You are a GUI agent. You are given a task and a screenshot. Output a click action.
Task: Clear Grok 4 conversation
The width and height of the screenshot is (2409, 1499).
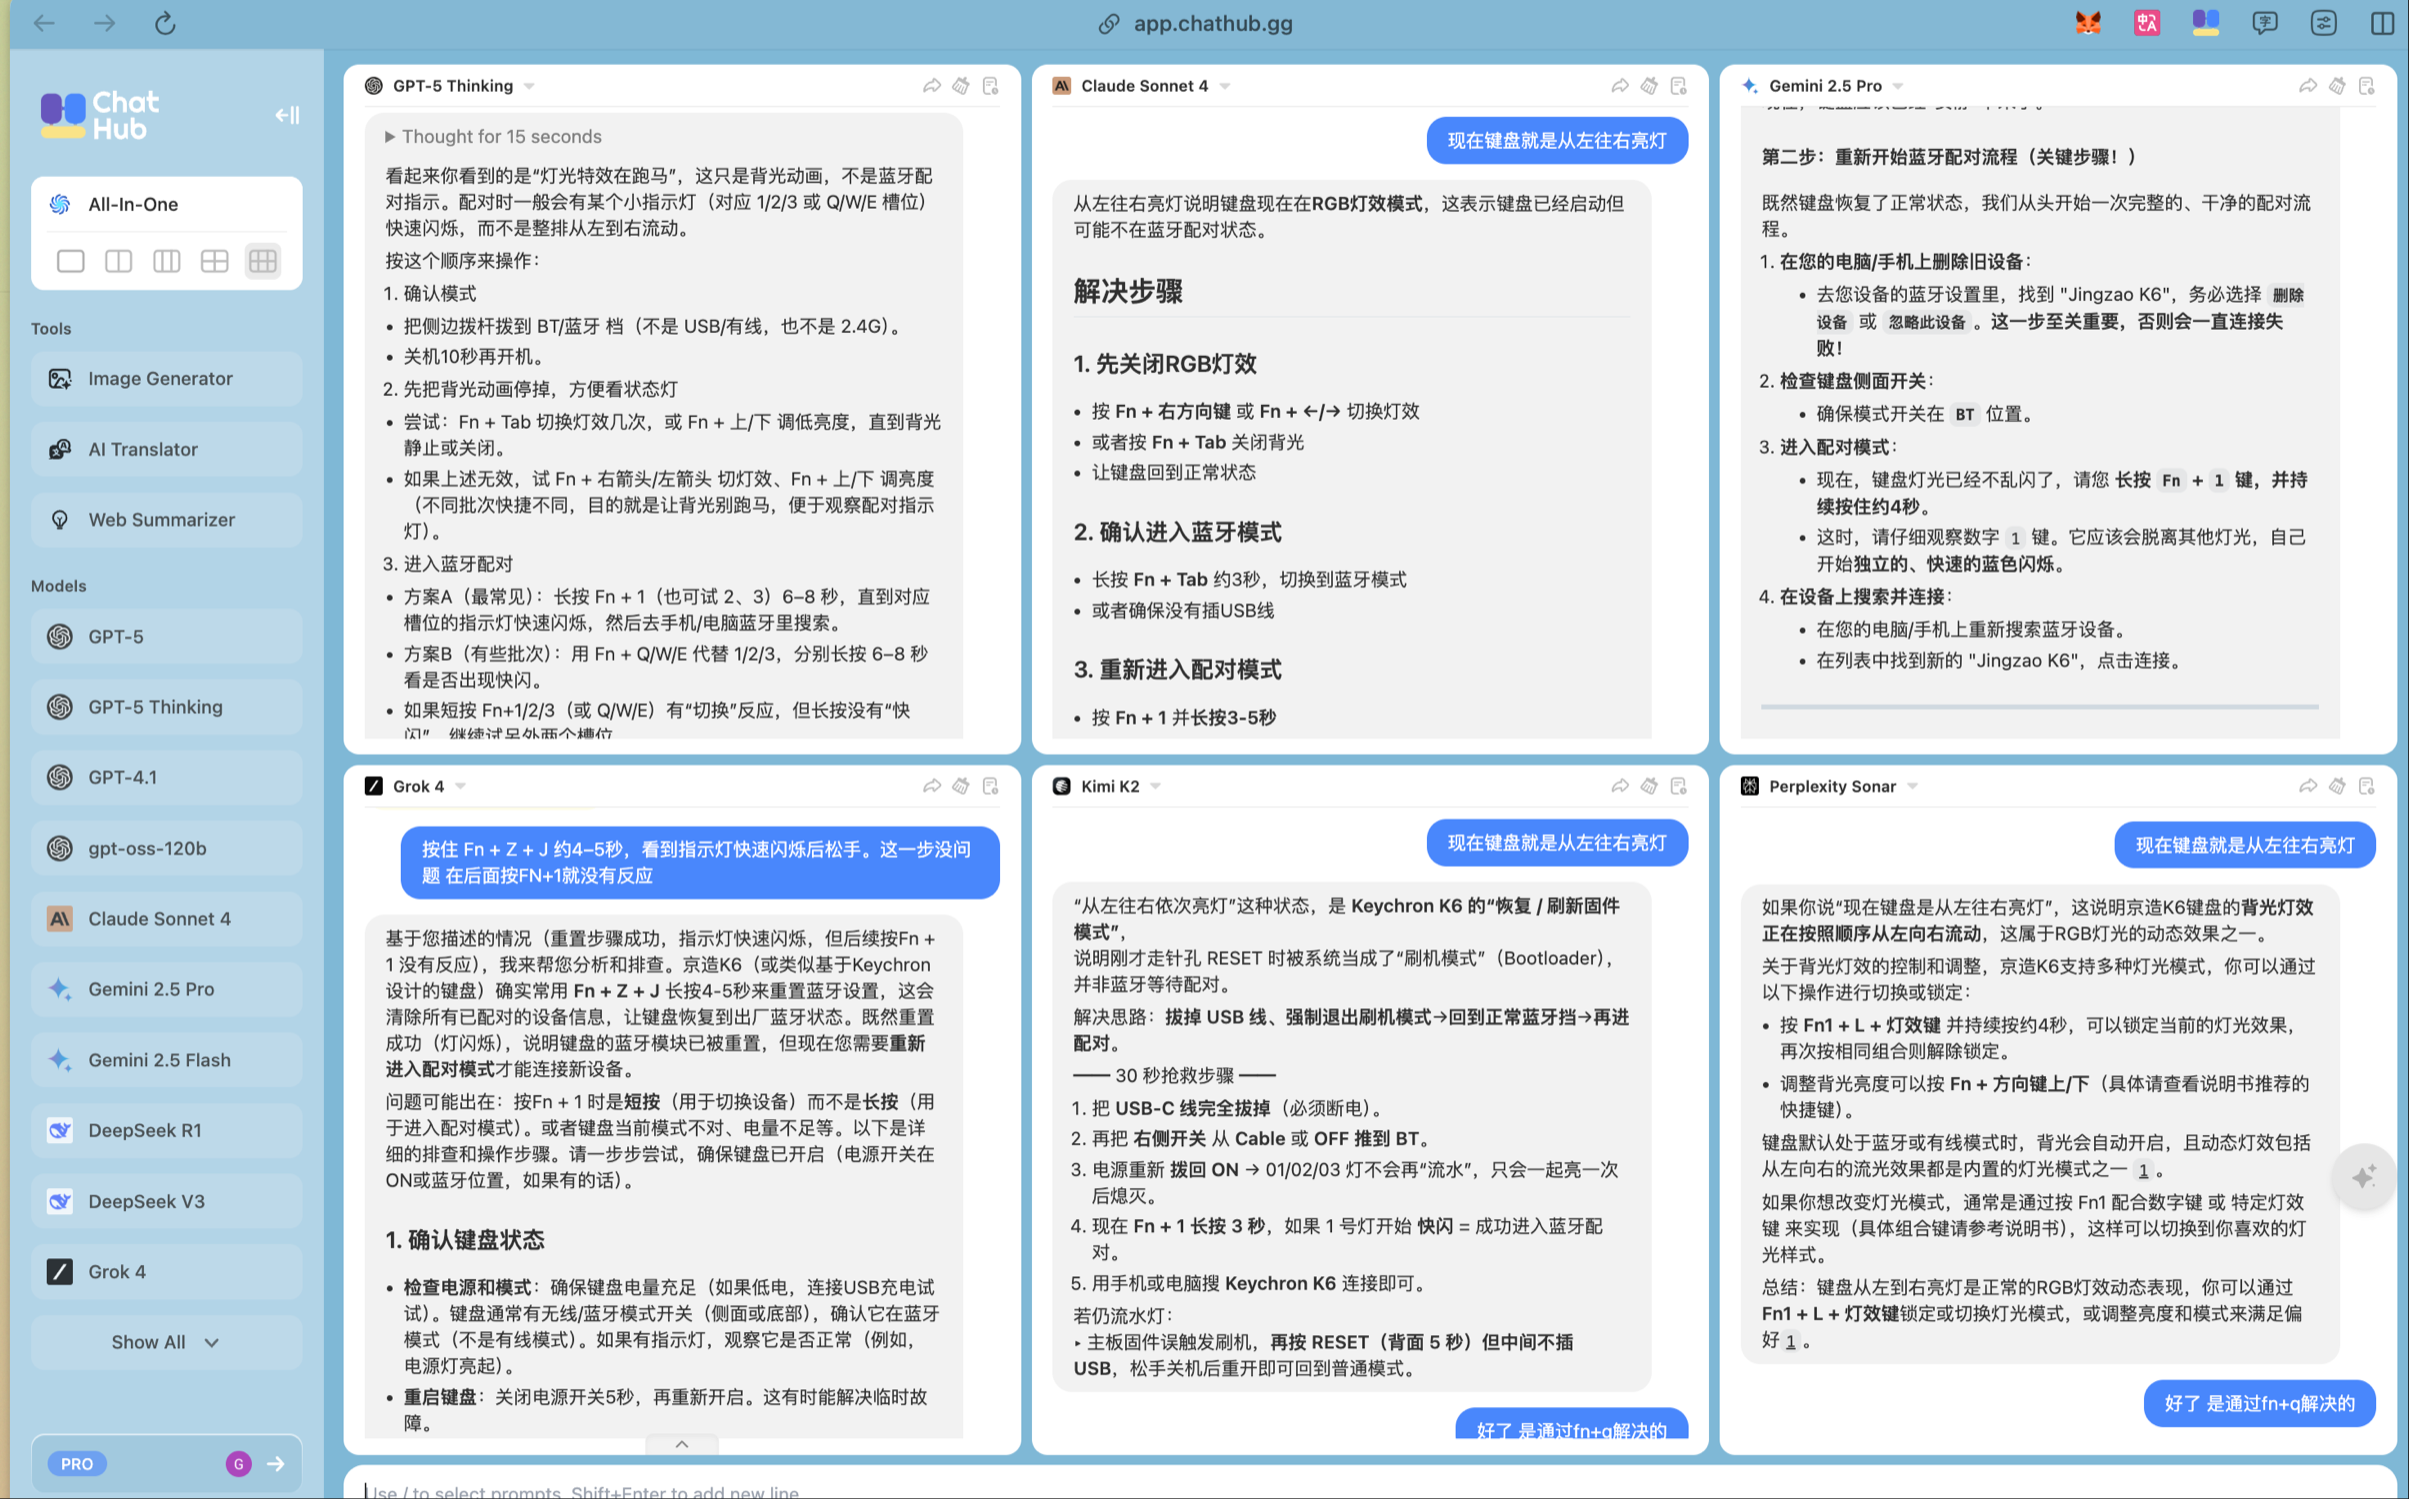pyautogui.click(x=961, y=786)
